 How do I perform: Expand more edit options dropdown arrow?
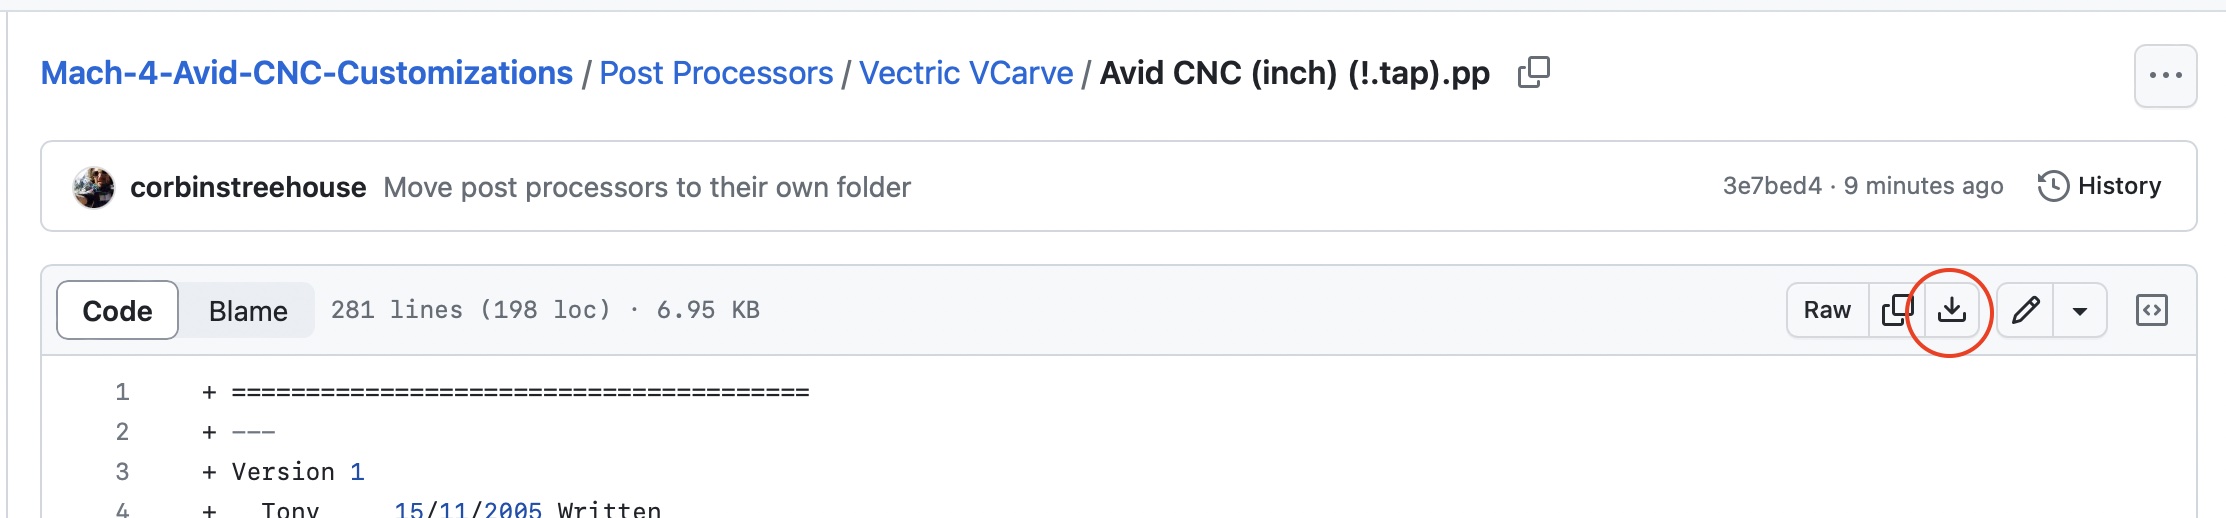(x=2080, y=311)
